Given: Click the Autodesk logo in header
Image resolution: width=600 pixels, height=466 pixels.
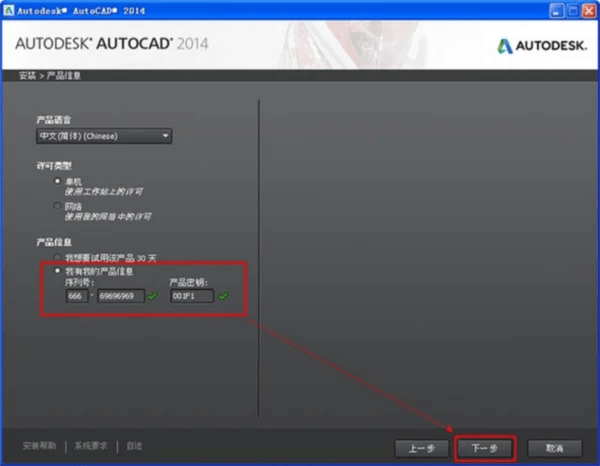Looking at the screenshot, I should [x=541, y=46].
